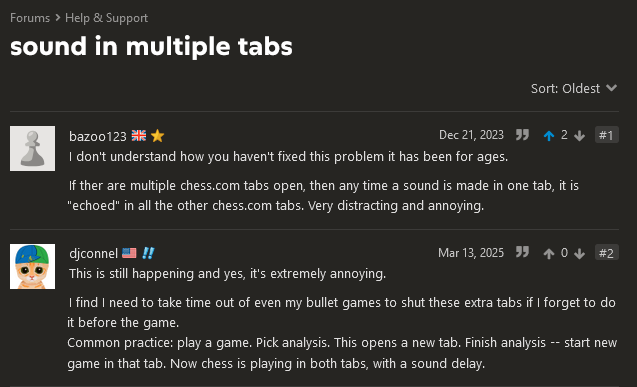Expand sort options using the chevron arrow
The image size is (637, 387).
point(611,88)
